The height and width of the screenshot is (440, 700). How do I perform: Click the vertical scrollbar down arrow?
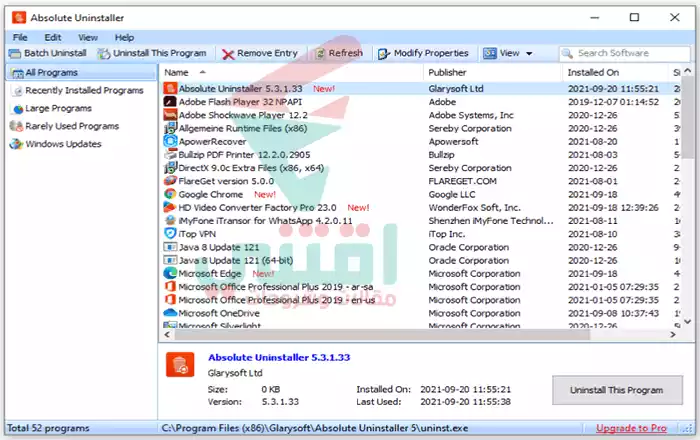[688, 321]
